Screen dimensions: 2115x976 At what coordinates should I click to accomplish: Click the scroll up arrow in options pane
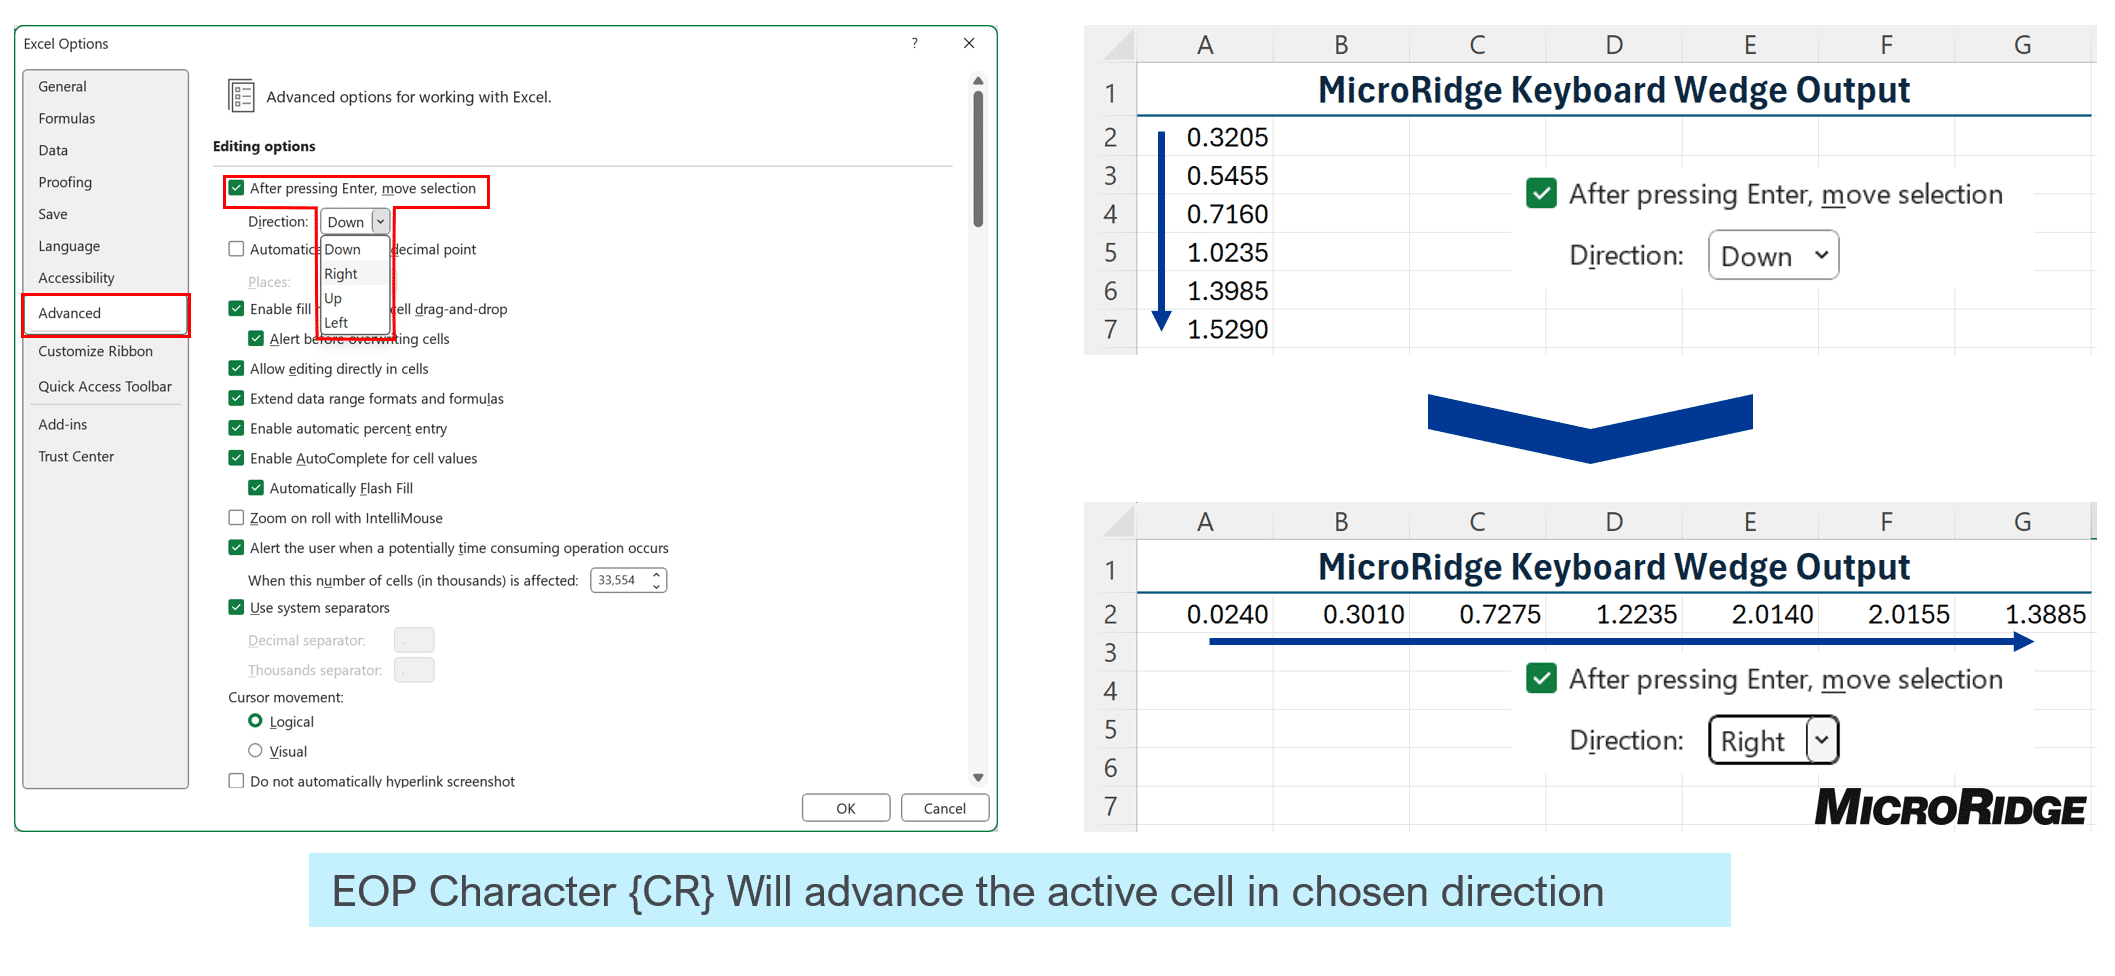tap(978, 81)
